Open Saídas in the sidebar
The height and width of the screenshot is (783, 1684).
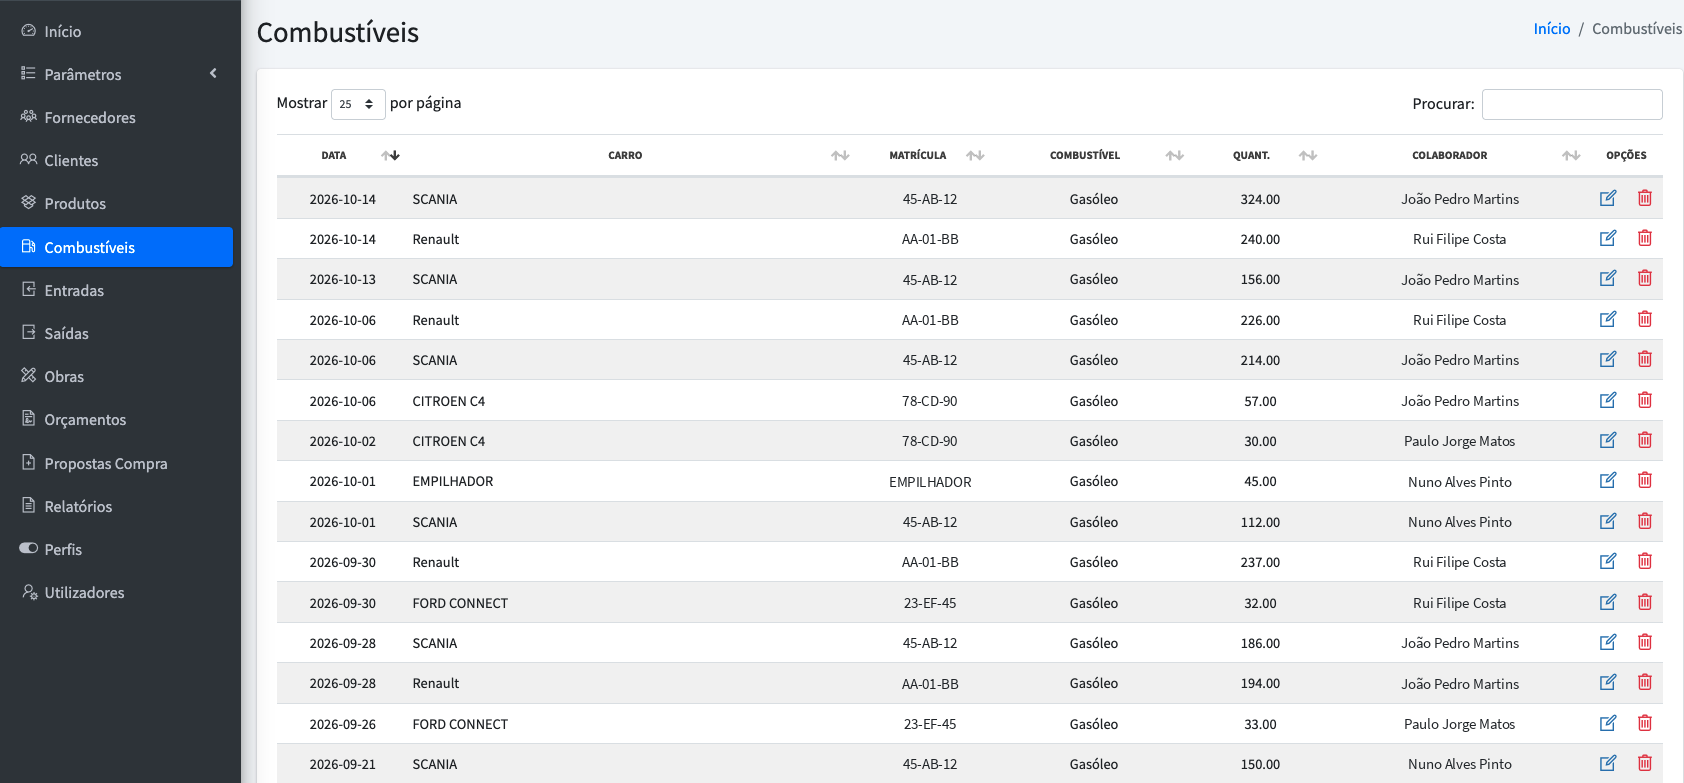(117, 333)
